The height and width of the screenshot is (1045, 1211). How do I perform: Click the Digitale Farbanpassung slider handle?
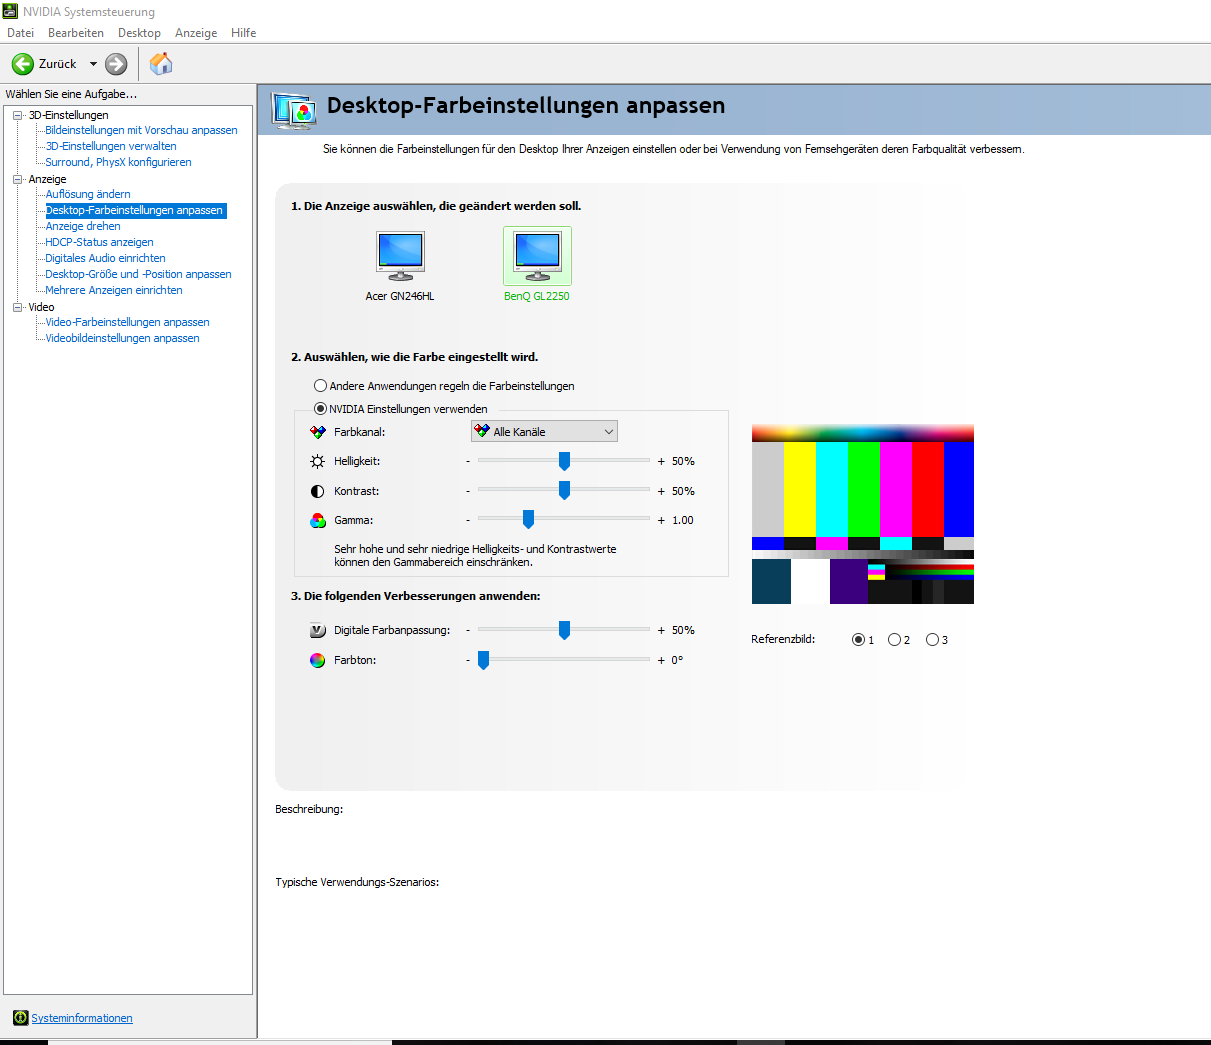coord(564,630)
